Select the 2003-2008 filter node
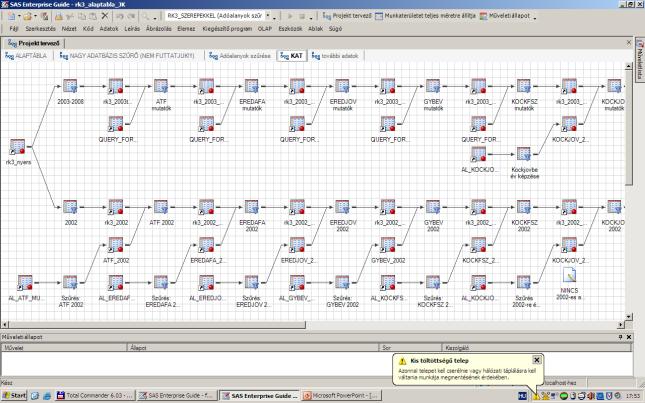 (x=70, y=86)
